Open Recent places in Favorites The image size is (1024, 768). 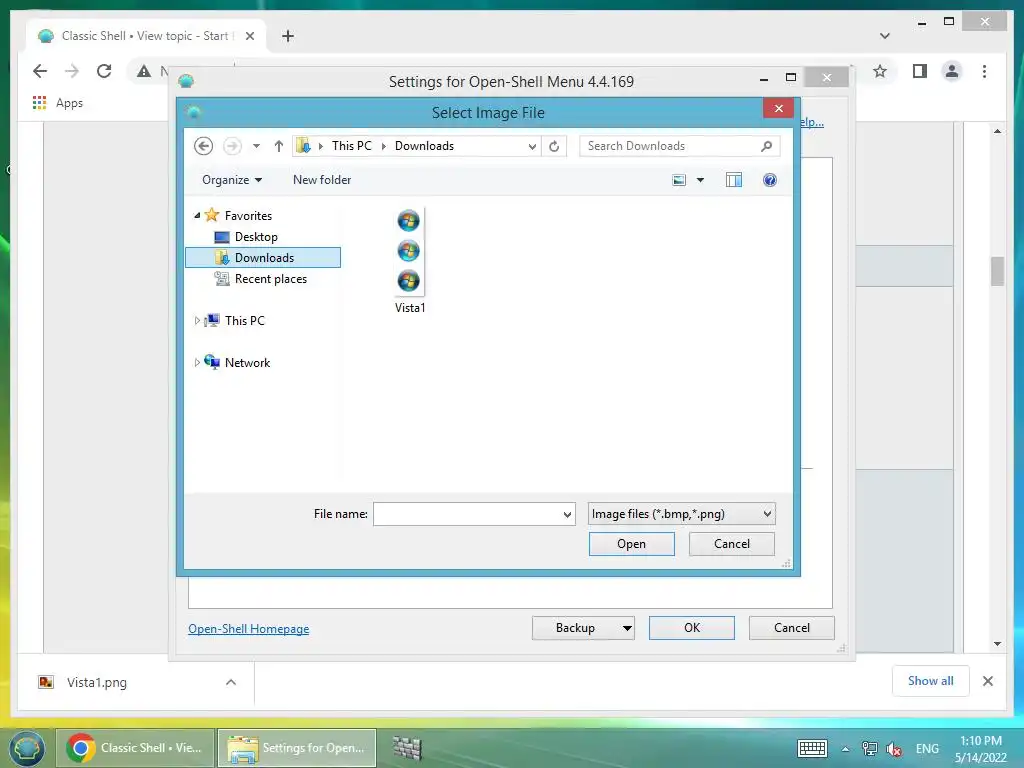tap(270, 279)
